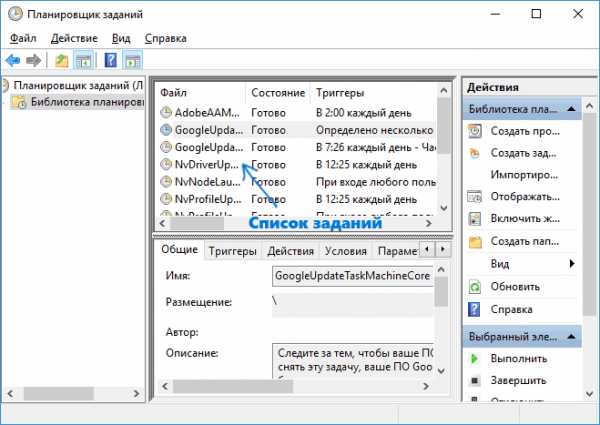The width and height of the screenshot is (600, 425).
Task: Go back with the blue left arrow
Action: click(13, 60)
